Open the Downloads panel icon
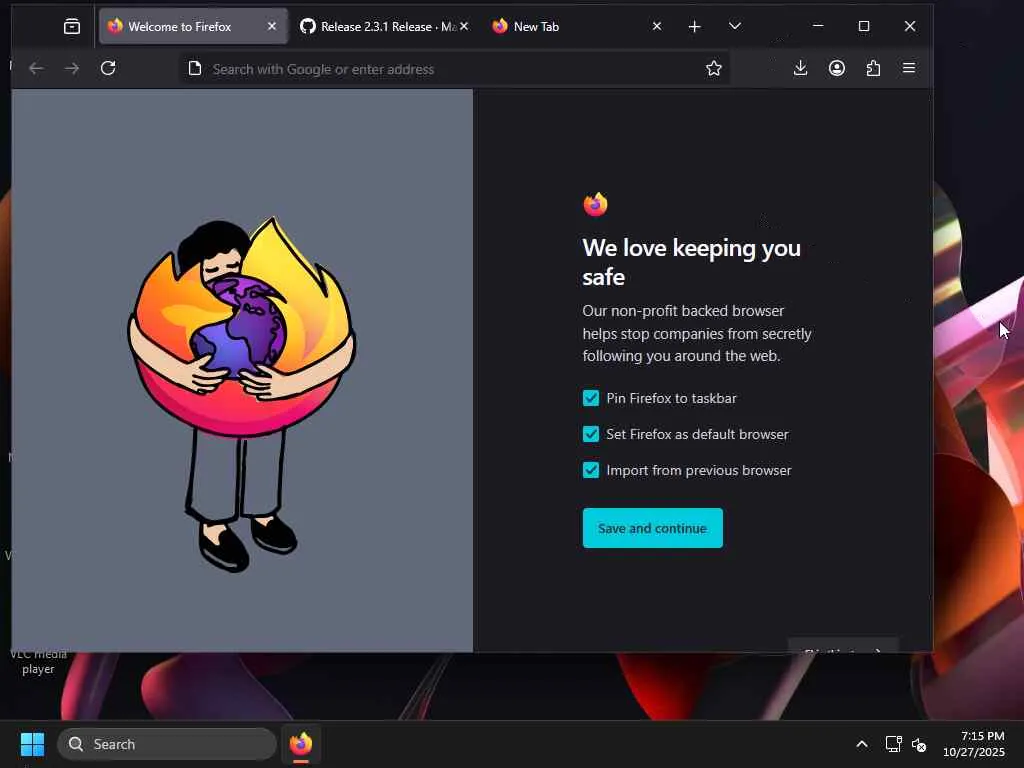Image resolution: width=1024 pixels, height=768 pixels. (801, 68)
